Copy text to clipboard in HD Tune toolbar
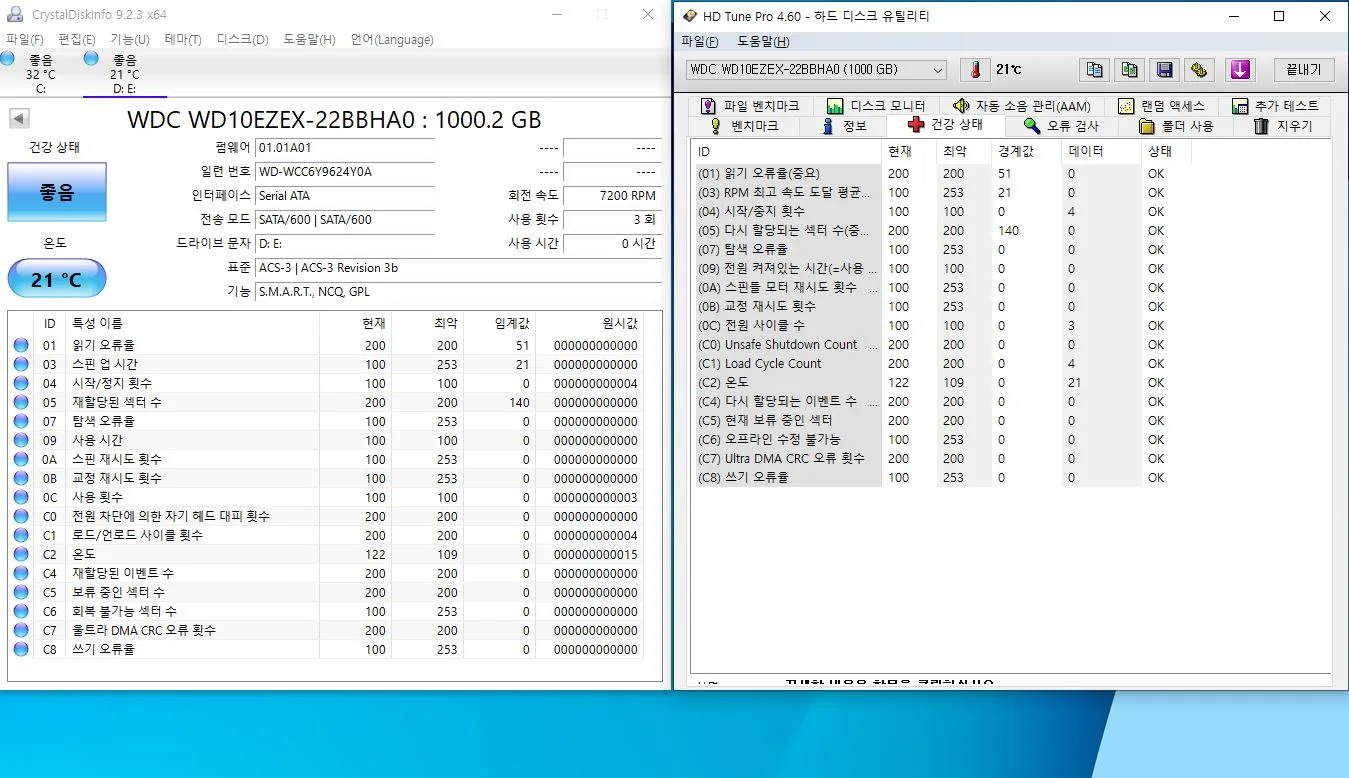The image size is (1349, 778). (x=1095, y=70)
